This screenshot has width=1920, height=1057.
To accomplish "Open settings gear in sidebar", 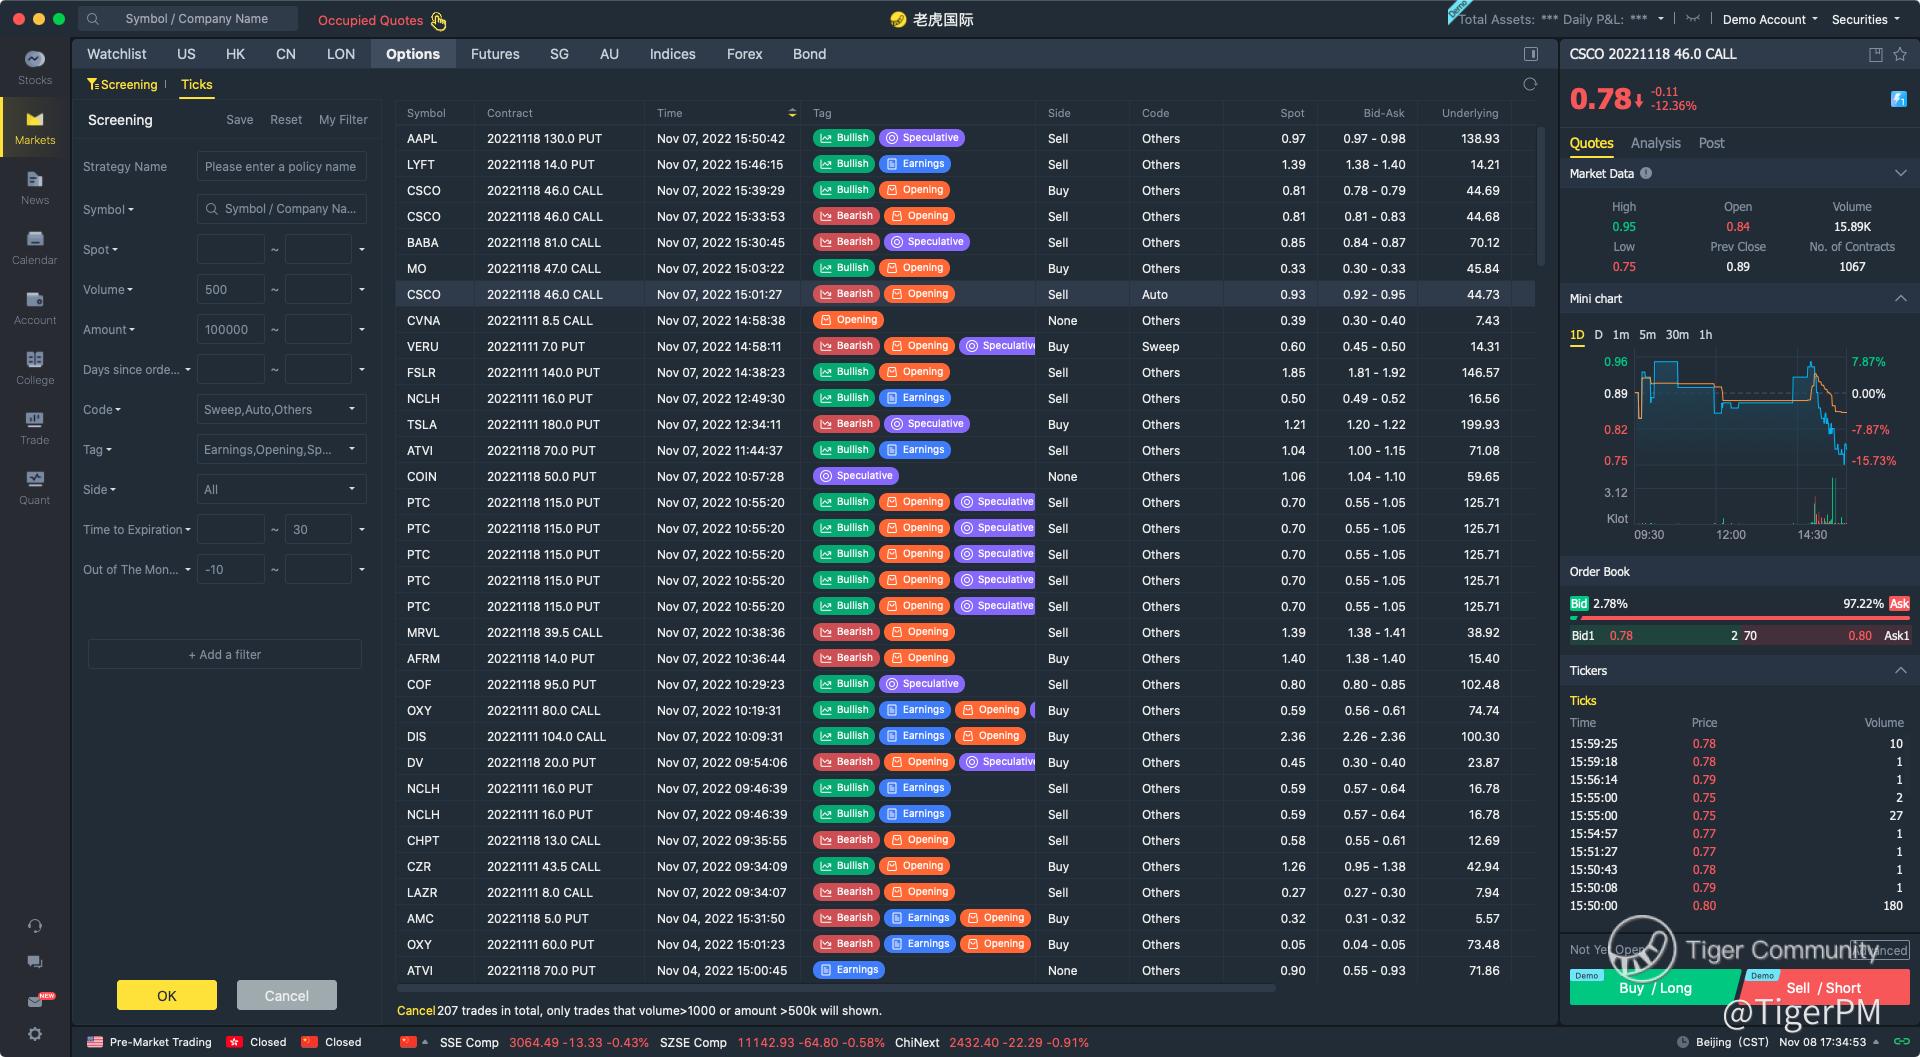I will click(x=35, y=1034).
